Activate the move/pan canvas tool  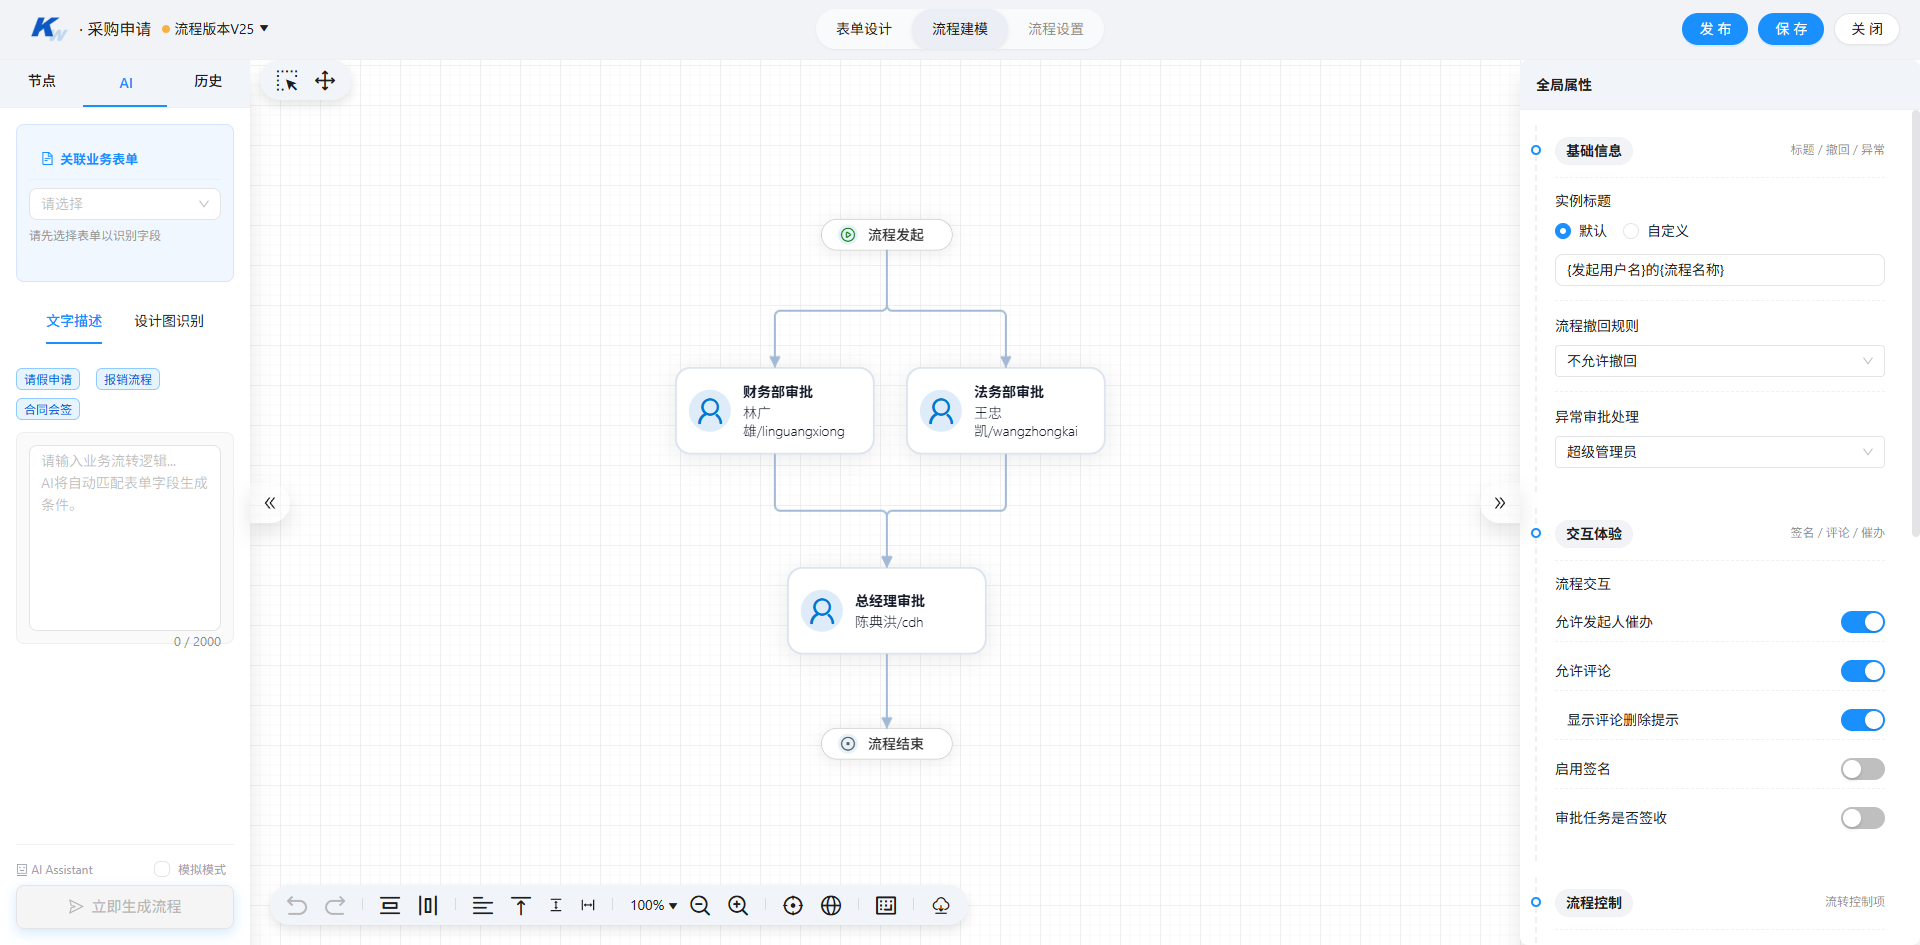pos(325,81)
